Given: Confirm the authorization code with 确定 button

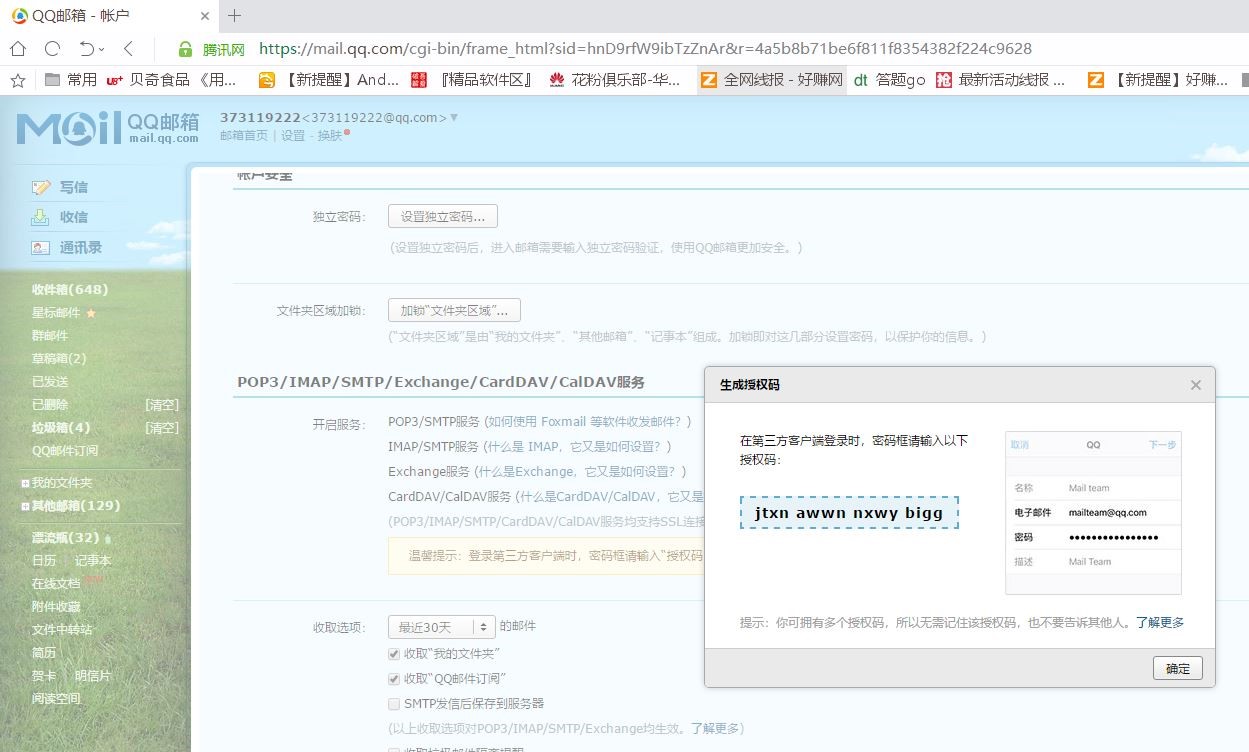Looking at the screenshot, I should [1177, 668].
